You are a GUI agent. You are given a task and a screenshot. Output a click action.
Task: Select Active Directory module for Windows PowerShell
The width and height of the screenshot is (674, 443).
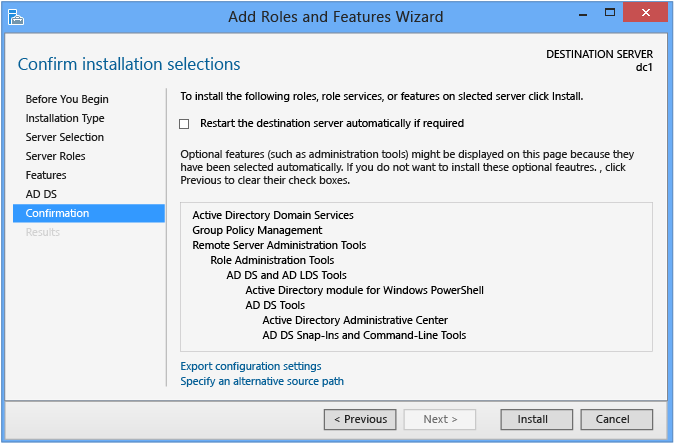tap(365, 290)
